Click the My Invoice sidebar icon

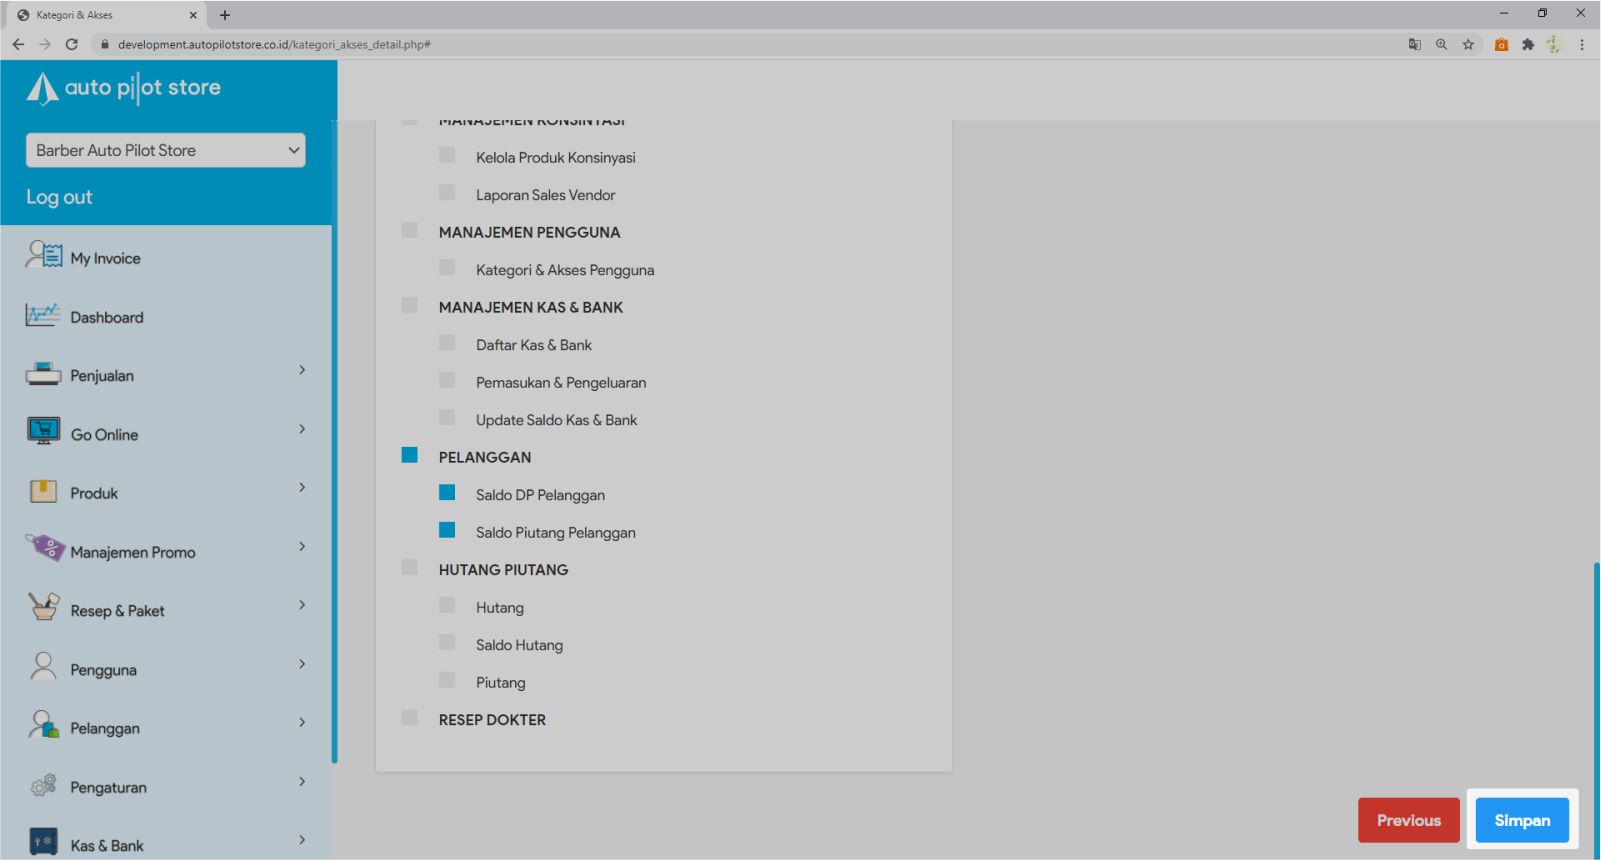pos(44,256)
